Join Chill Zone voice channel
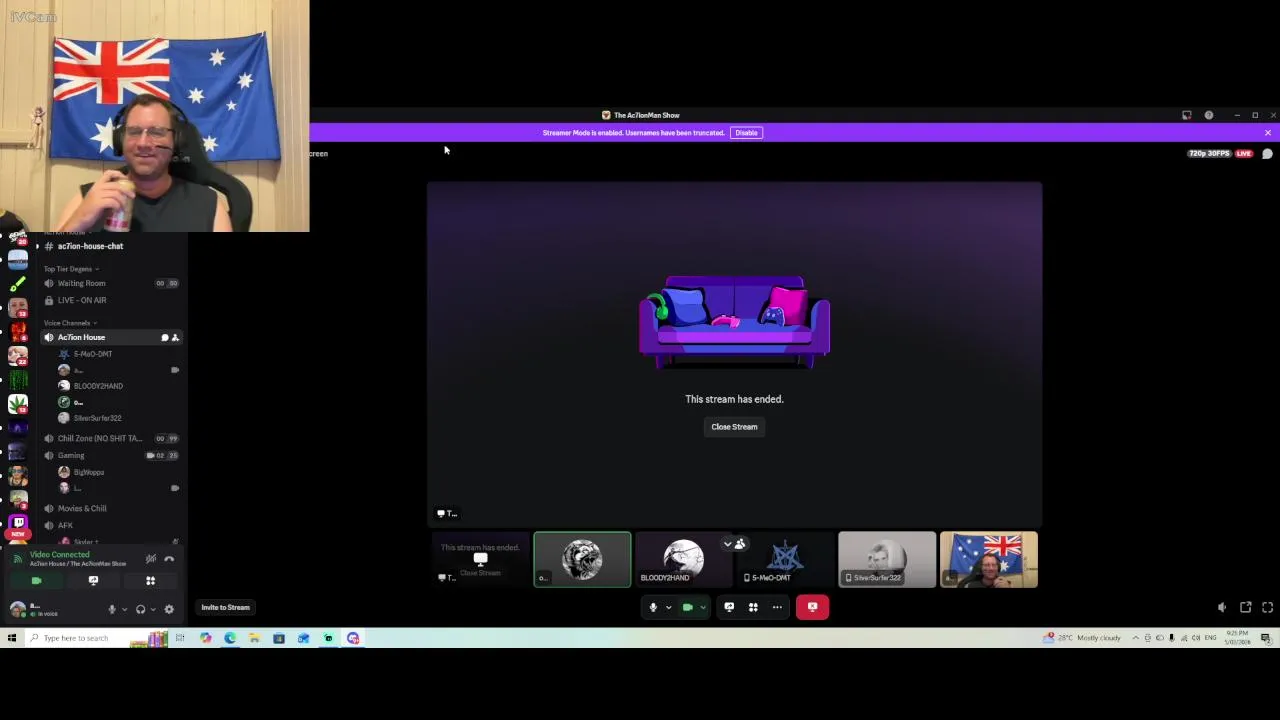Image resolution: width=1280 pixels, height=720 pixels. 100,439
